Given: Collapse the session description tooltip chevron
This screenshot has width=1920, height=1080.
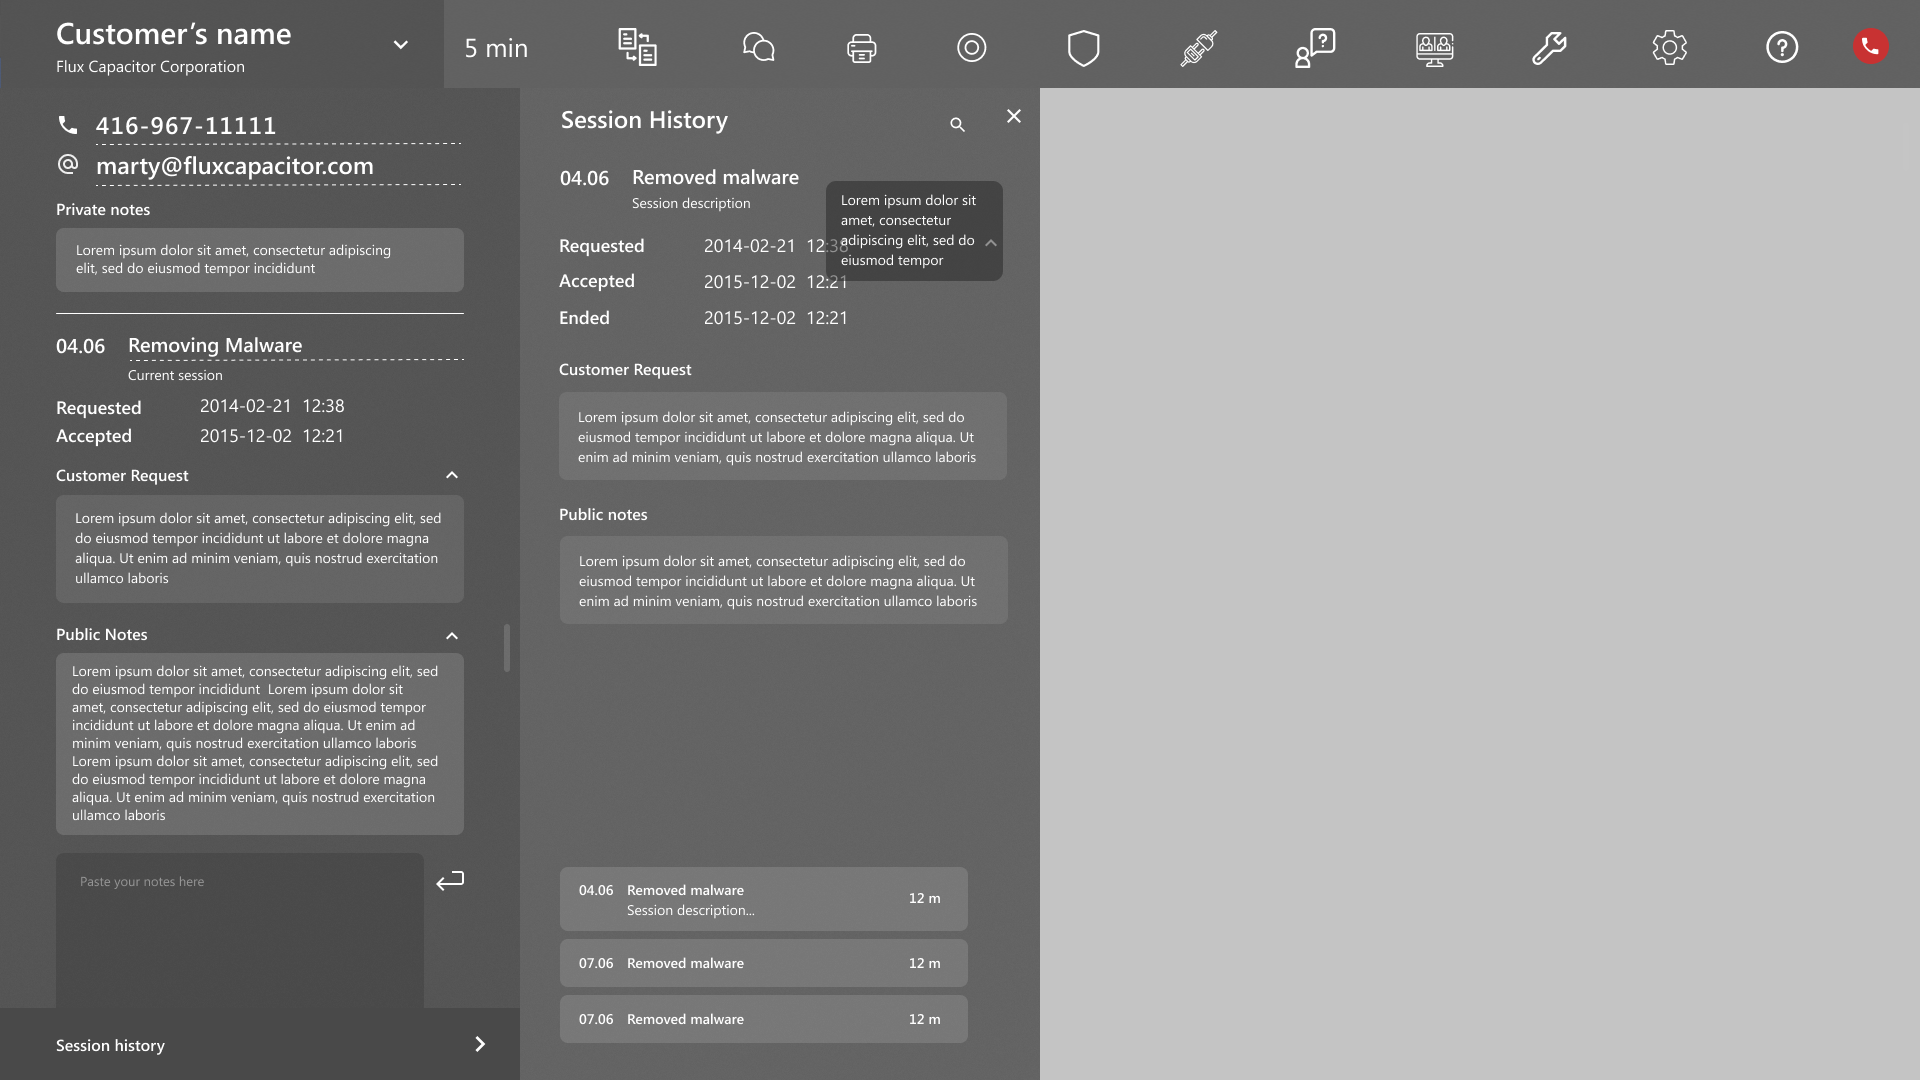Looking at the screenshot, I should [991, 243].
